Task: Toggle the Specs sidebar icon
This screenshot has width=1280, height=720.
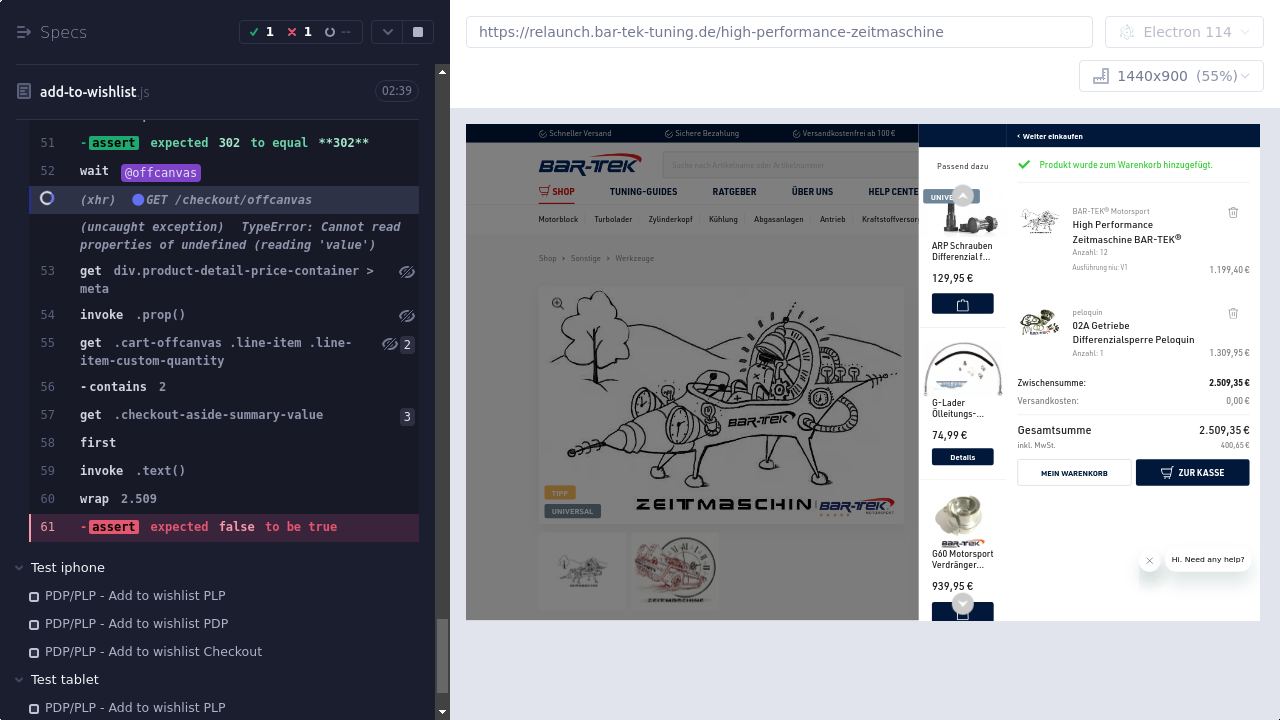Action: coord(24,32)
